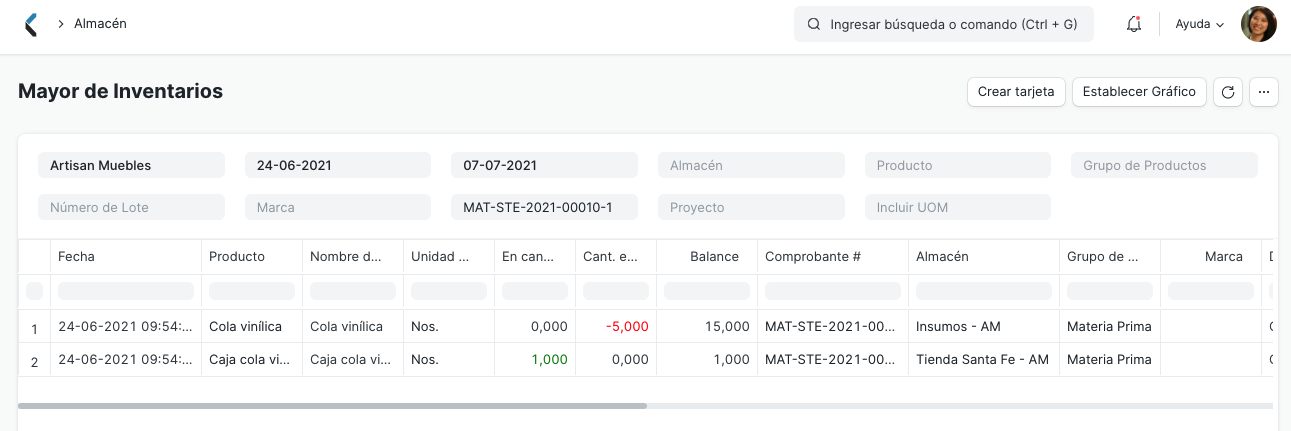Select row number 1
The image size is (1291, 431).
click(x=34, y=328)
